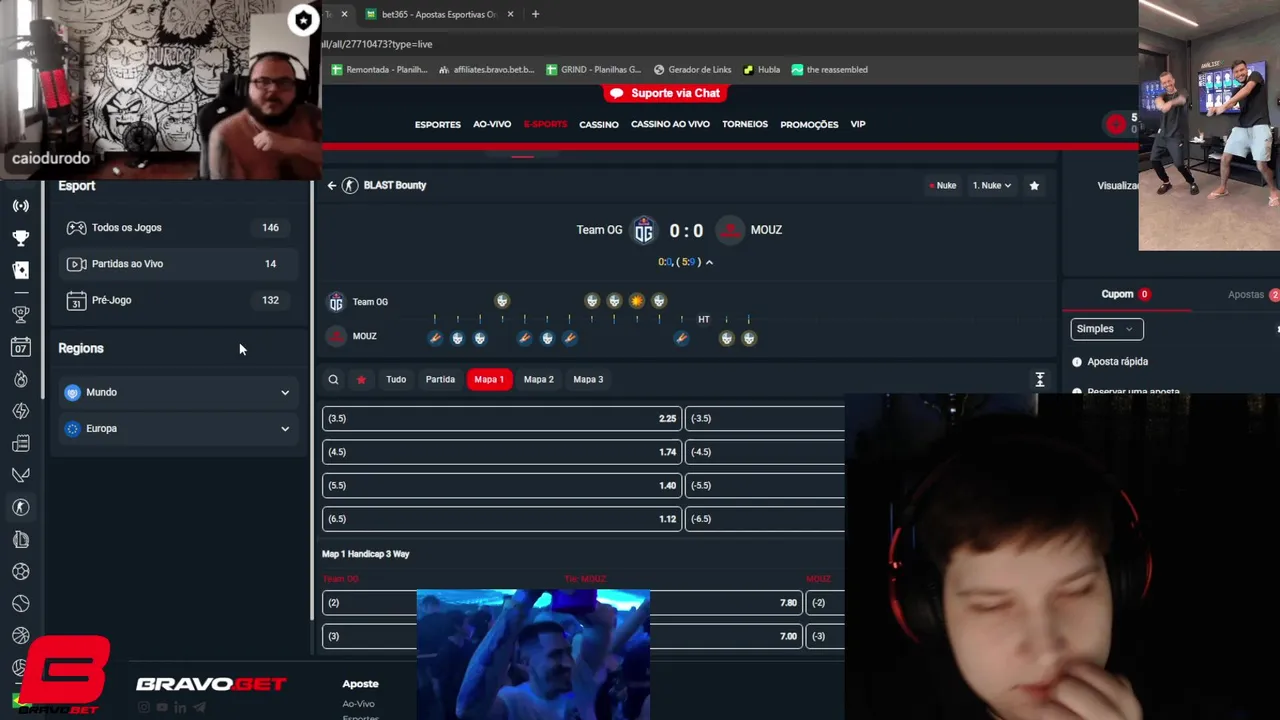The image size is (1280, 720).
Task: Select the Mapa 2 tab
Action: [538, 380]
